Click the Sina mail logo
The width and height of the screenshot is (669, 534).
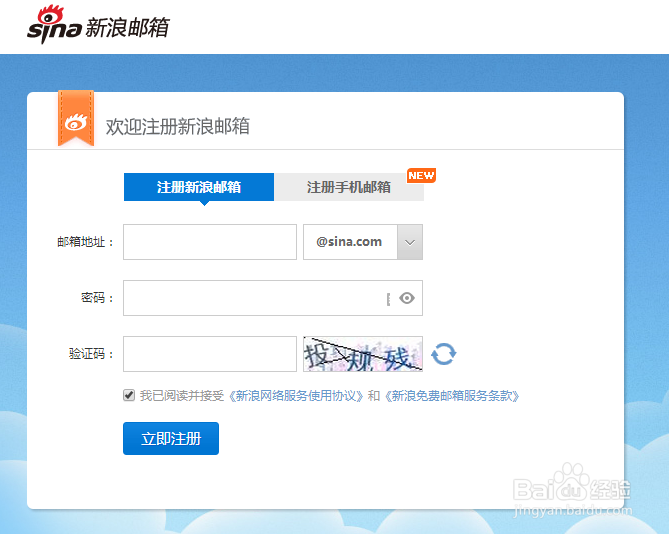click(98, 25)
